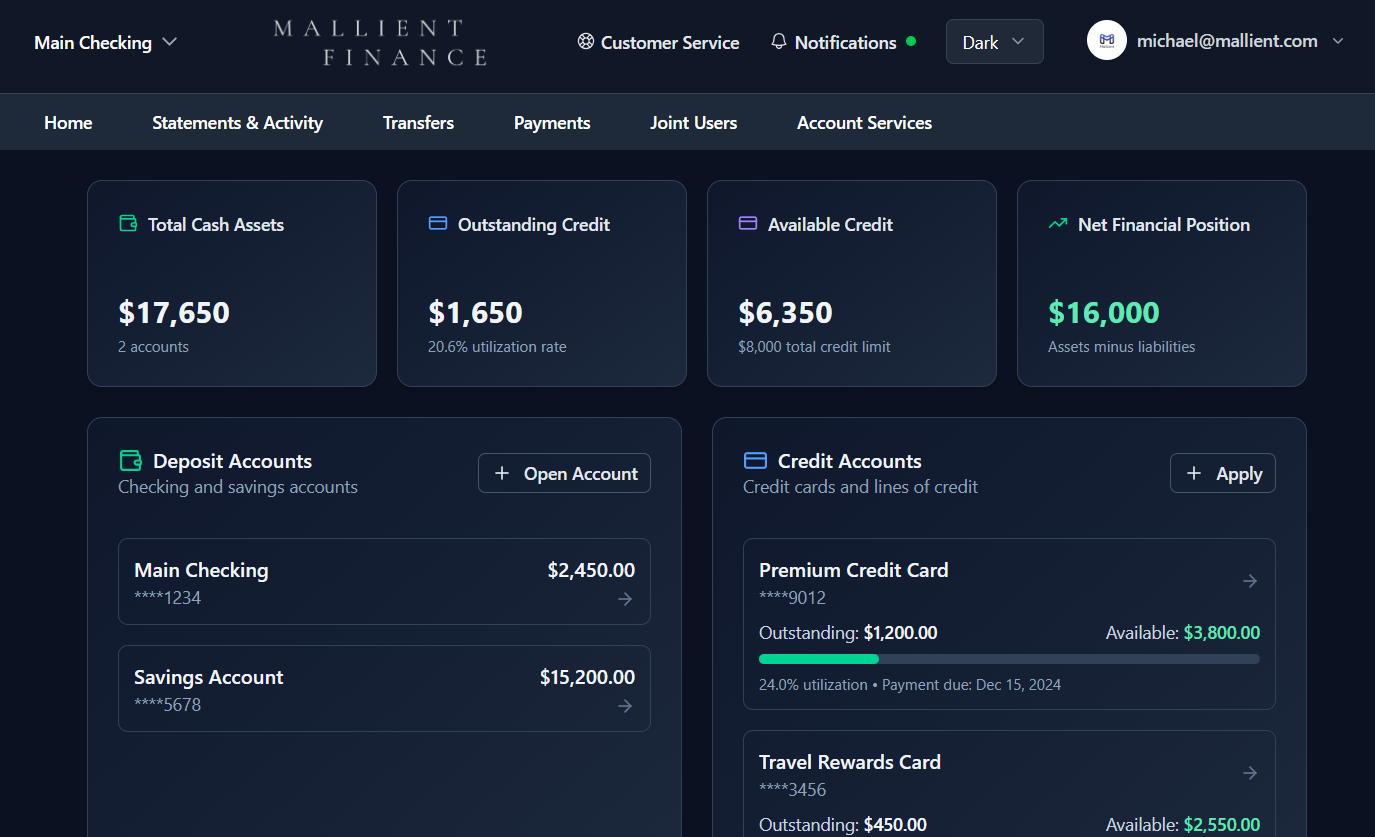Click the card icon next to Outstanding Credit
The height and width of the screenshot is (837, 1375).
click(x=437, y=224)
